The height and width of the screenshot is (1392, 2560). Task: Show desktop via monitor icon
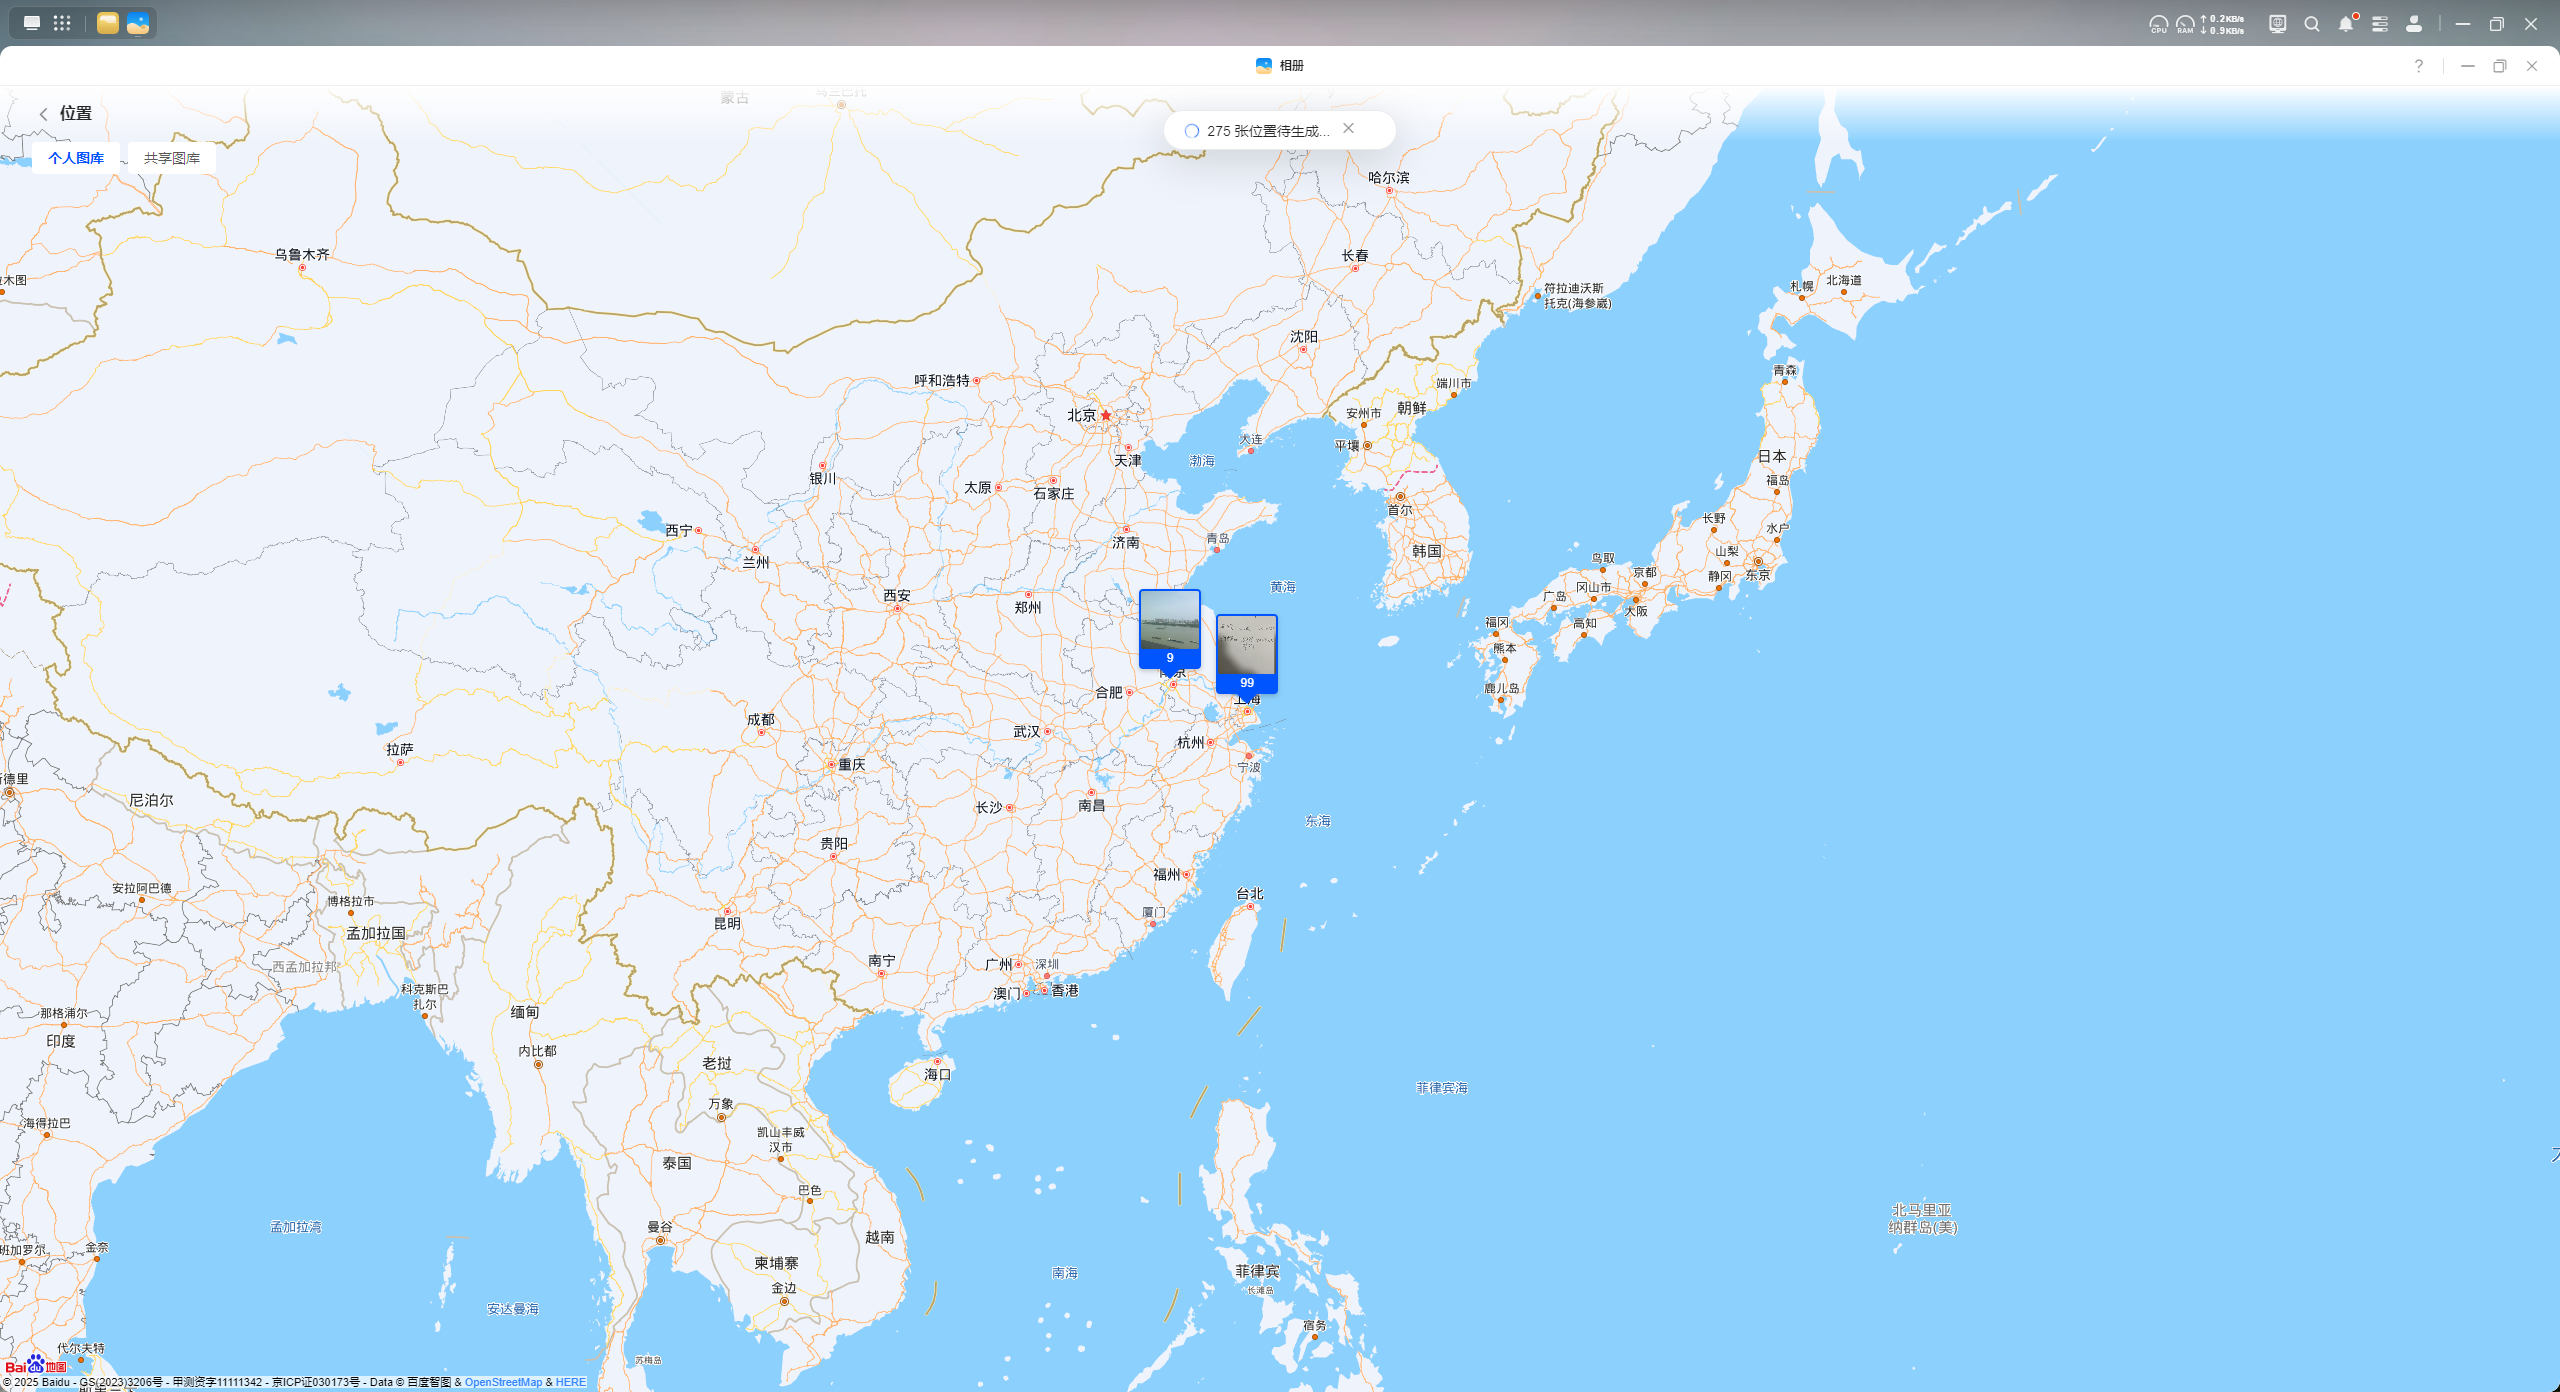pyautogui.click(x=32, y=23)
